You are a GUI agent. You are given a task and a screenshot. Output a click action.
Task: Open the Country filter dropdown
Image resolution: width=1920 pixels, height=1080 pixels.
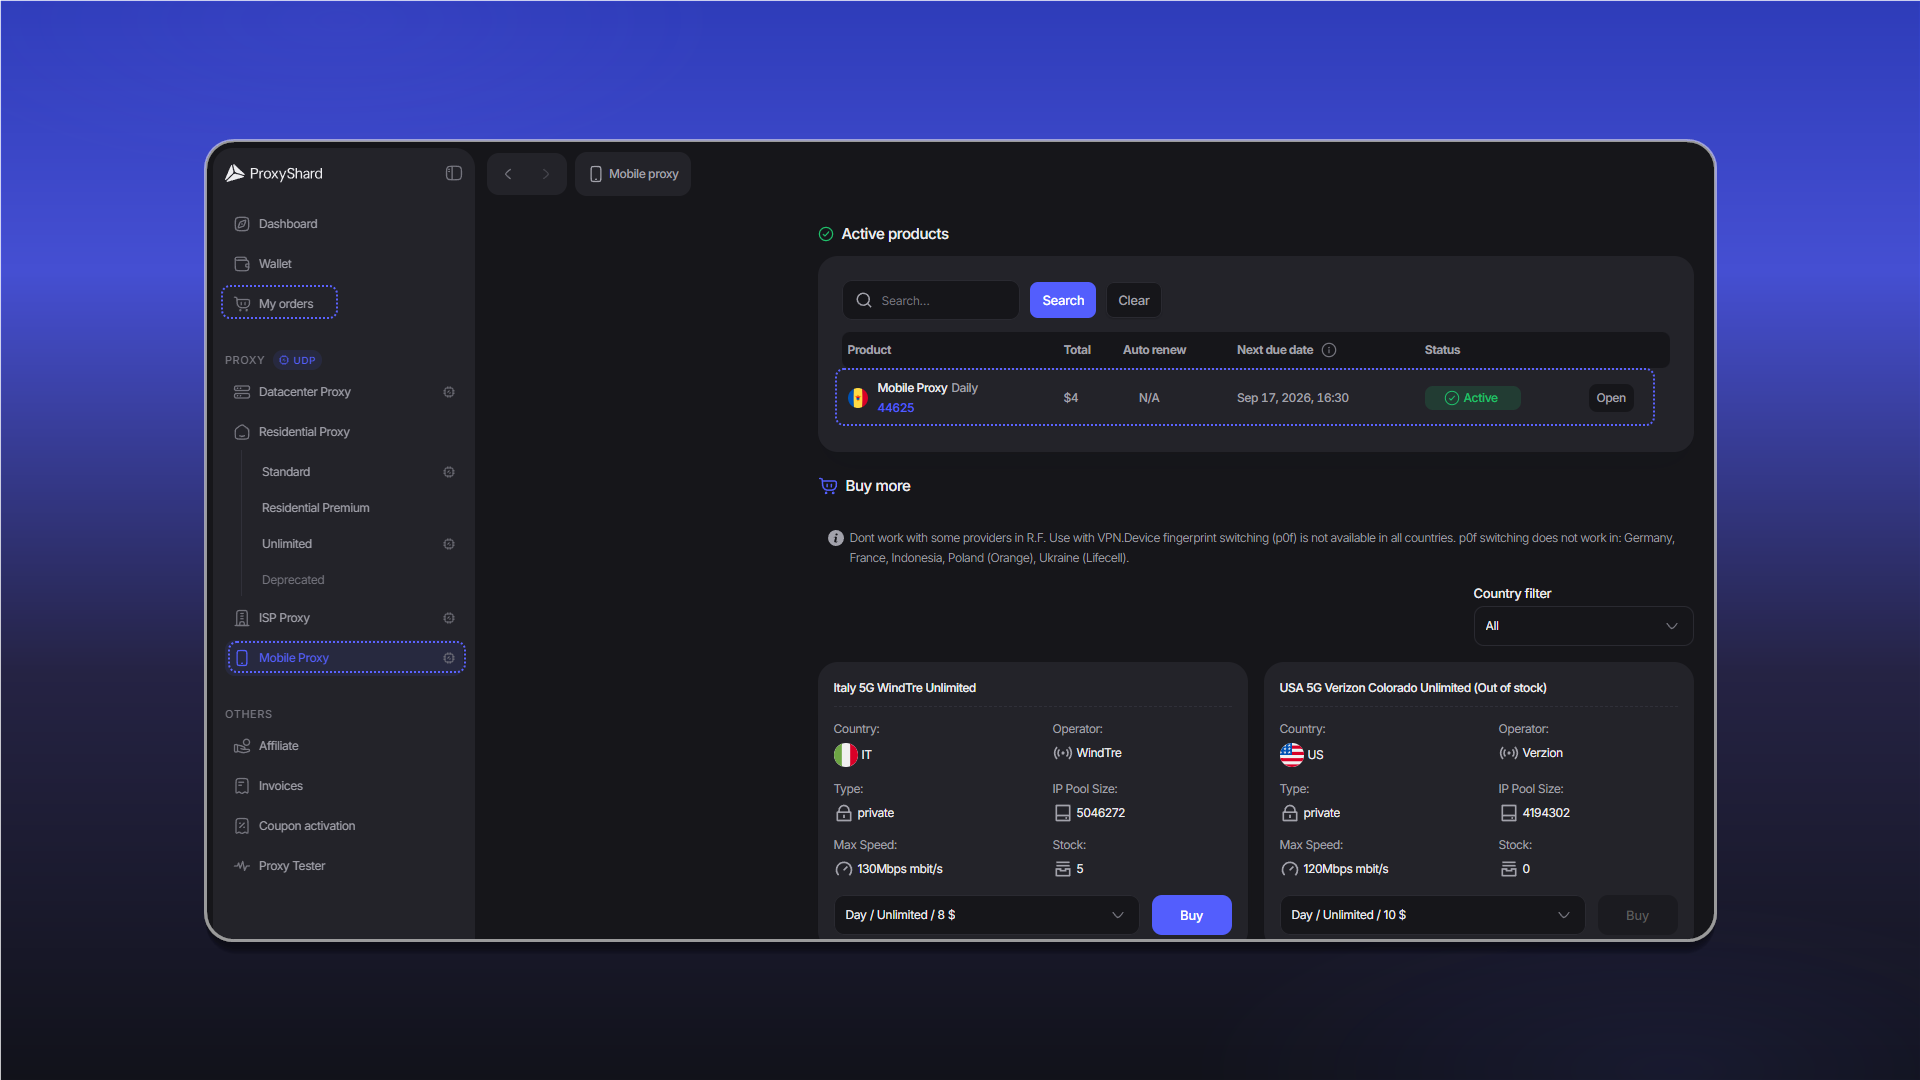1583,626
